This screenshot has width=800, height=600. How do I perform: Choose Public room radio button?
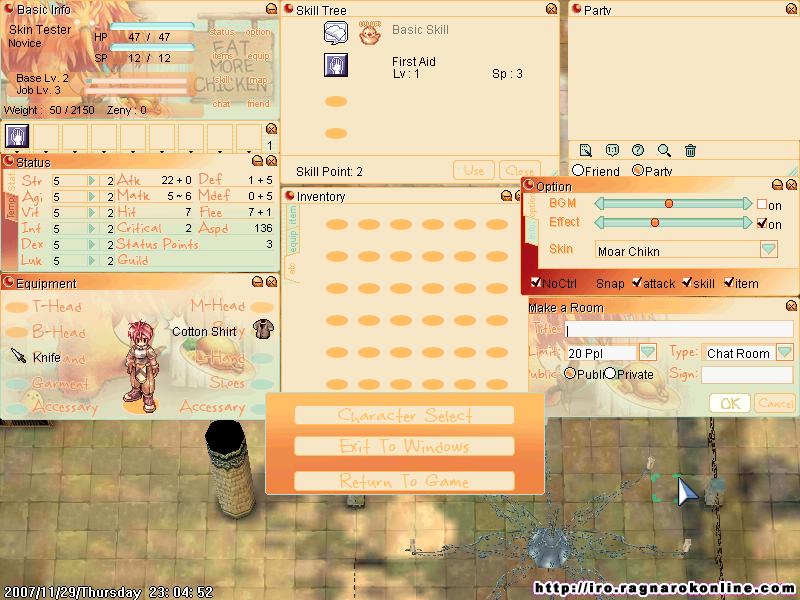tap(570, 373)
